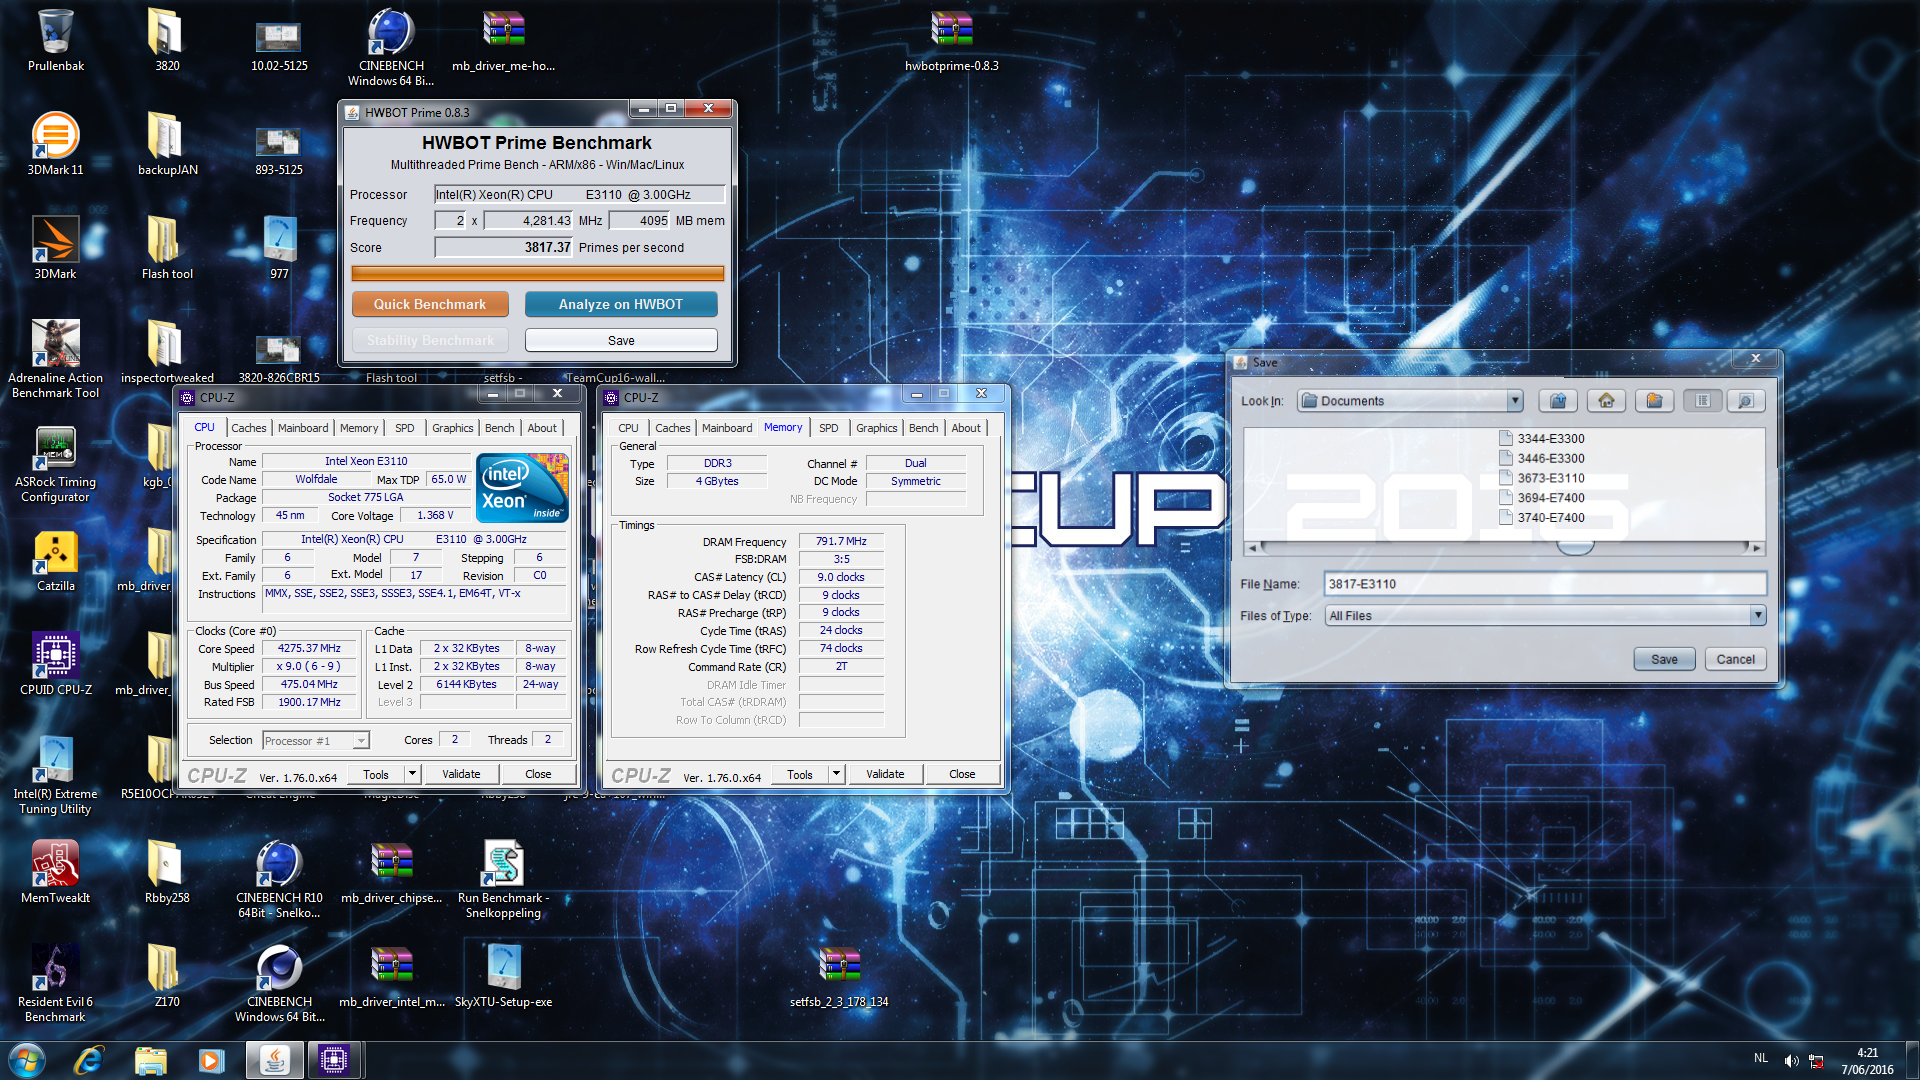Open hwbotprime-0.8.3 archive icon
The width and height of the screenshot is (1920, 1080).
click(x=951, y=40)
